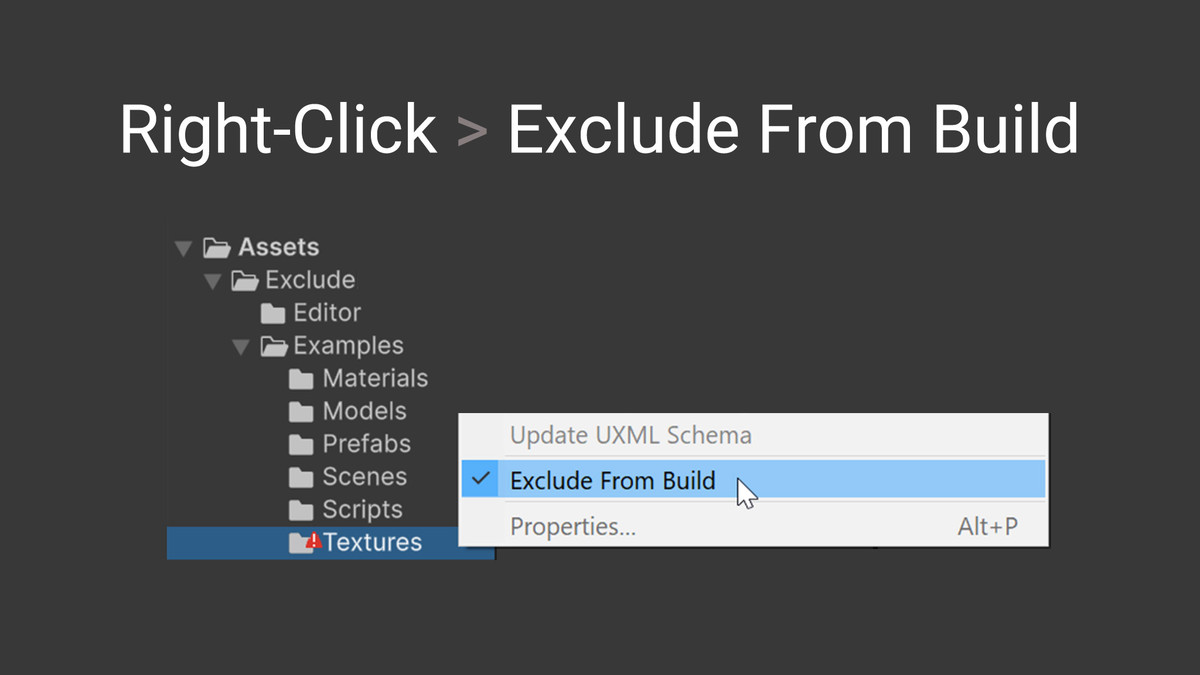The width and height of the screenshot is (1200, 675).
Task: Click the Models folder icon
Action: tap(302, 411)
